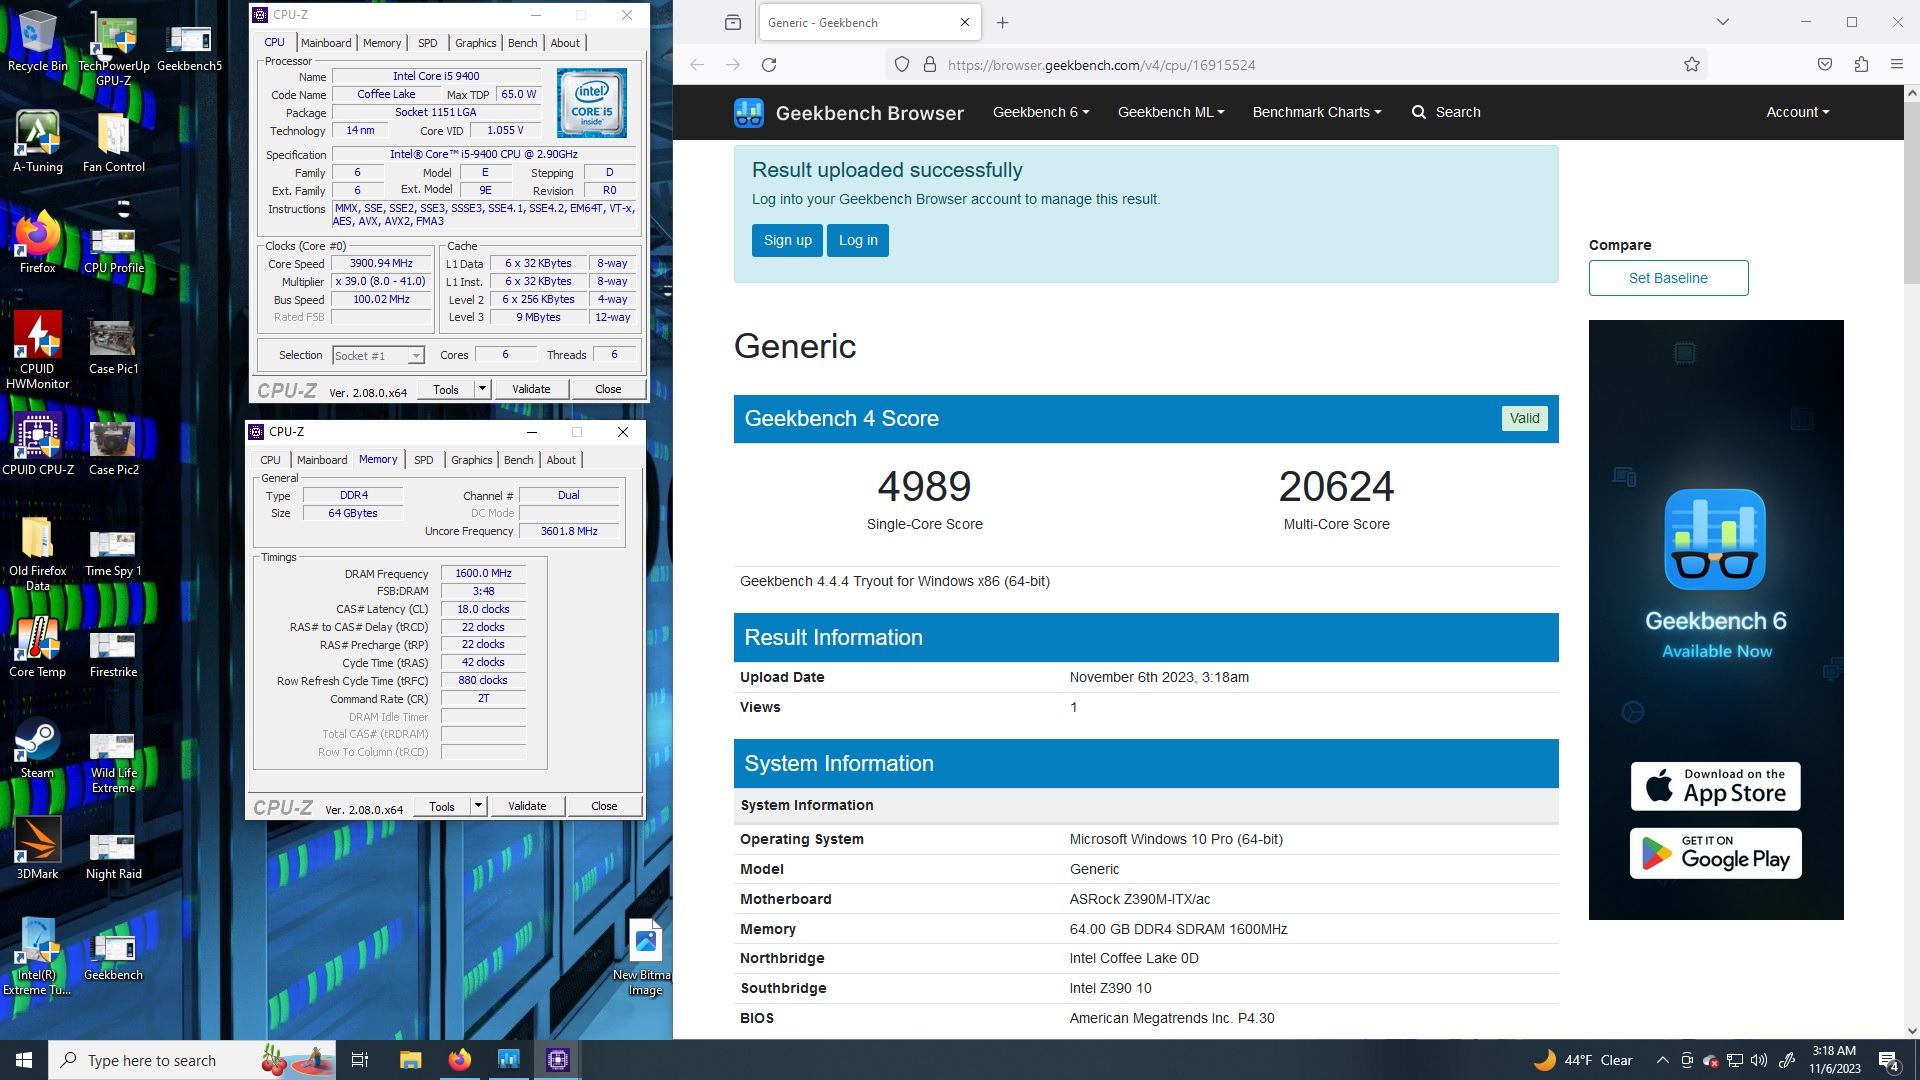Image resolution: width=1920 pixels, height=1080 pixels.
Task: Open the New Bitmap Image file
Action: click(x=644, y=957)
